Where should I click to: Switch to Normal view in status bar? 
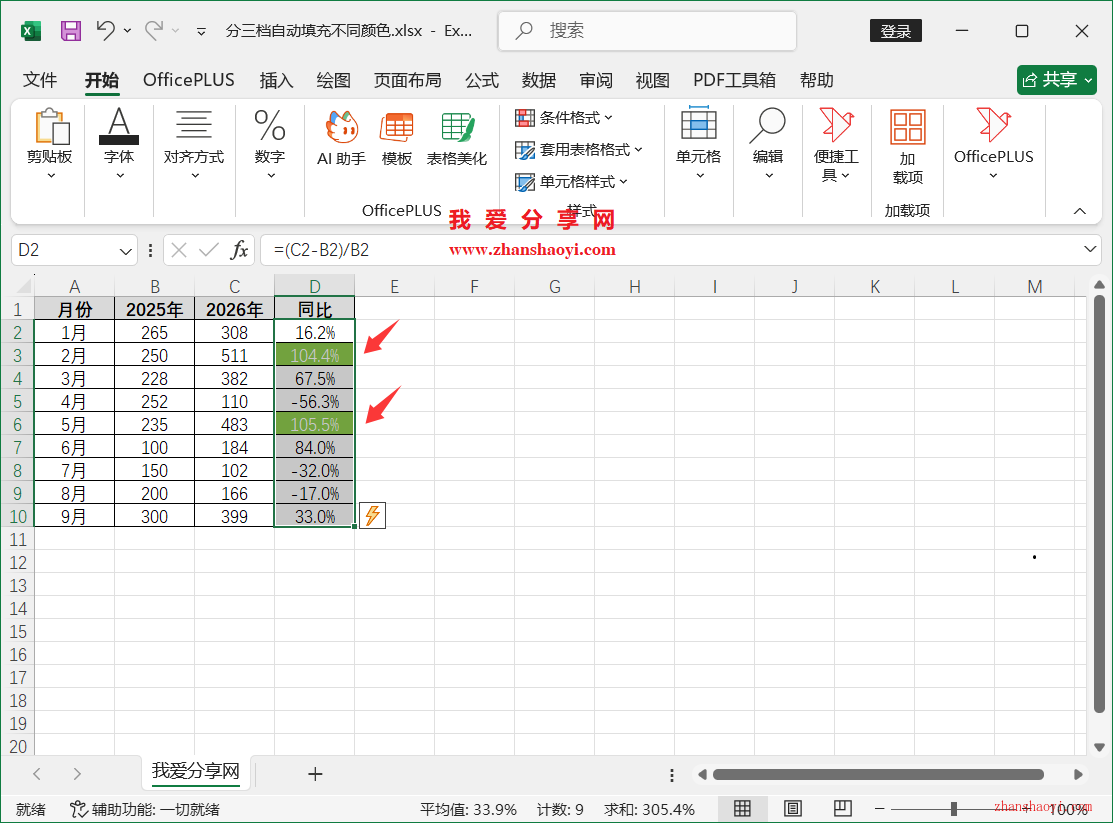(x=742, y=808)
